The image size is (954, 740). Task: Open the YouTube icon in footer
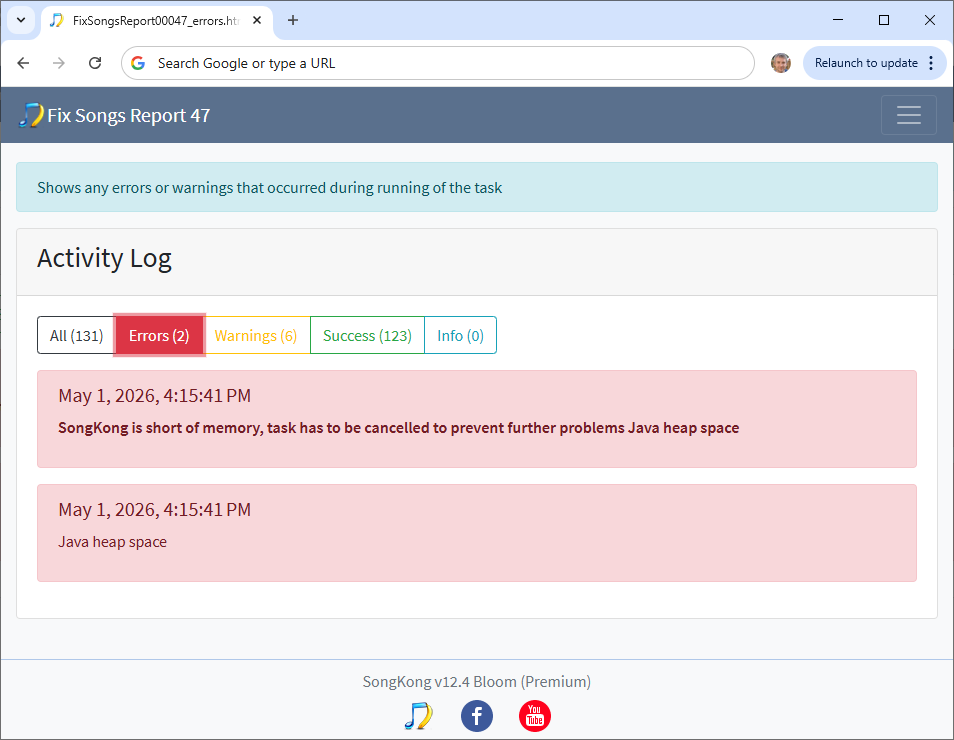[x=535, y=716]
